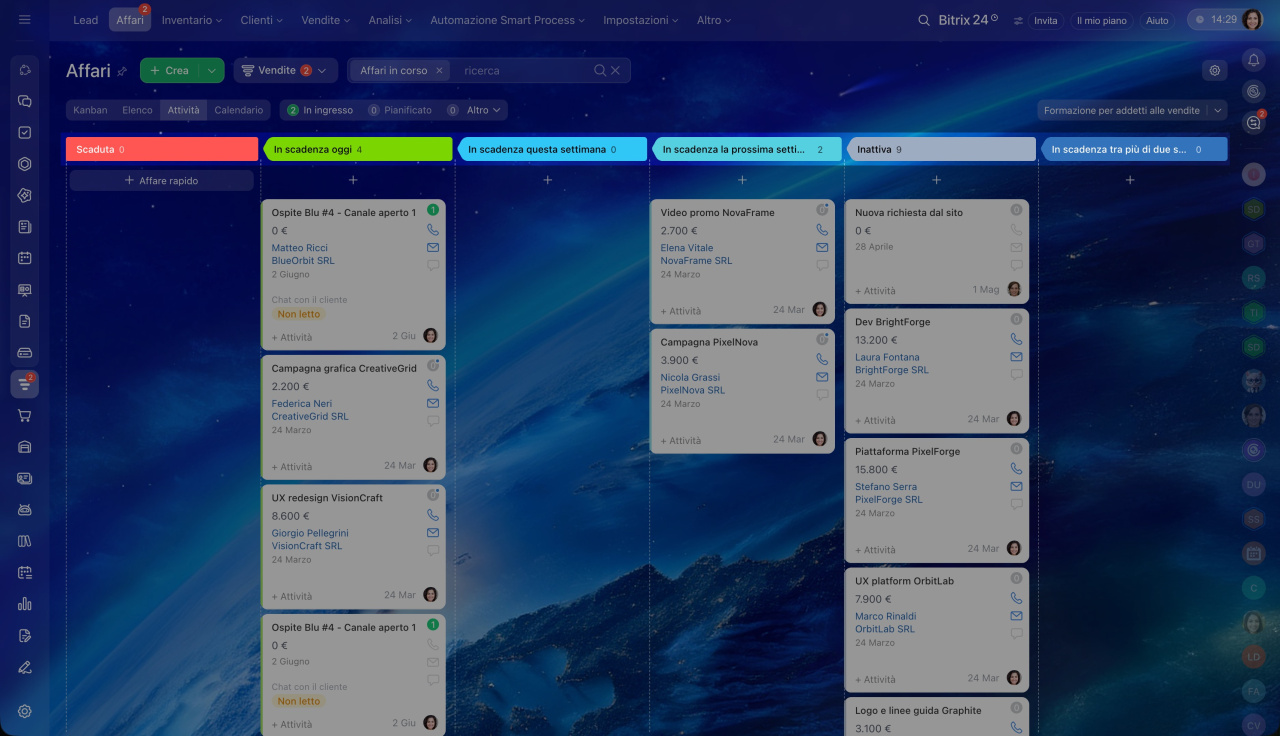The width and height of the screenshot is (1280, 736).
Task: Click the phone icon on UX platform OrbitLab card
Action: point(1016,598)
